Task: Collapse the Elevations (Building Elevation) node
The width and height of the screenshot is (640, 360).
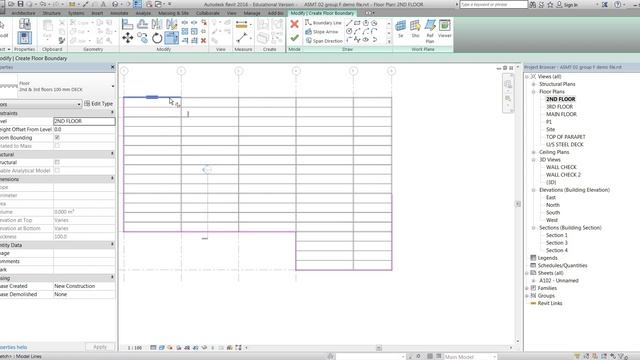Action: click(533, 190)
